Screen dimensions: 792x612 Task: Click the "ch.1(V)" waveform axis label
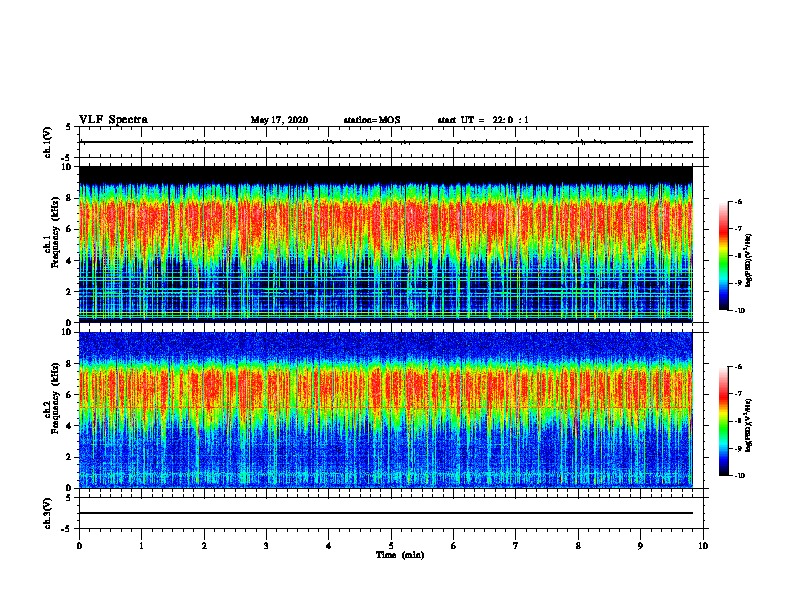click(x=48, y=142)
